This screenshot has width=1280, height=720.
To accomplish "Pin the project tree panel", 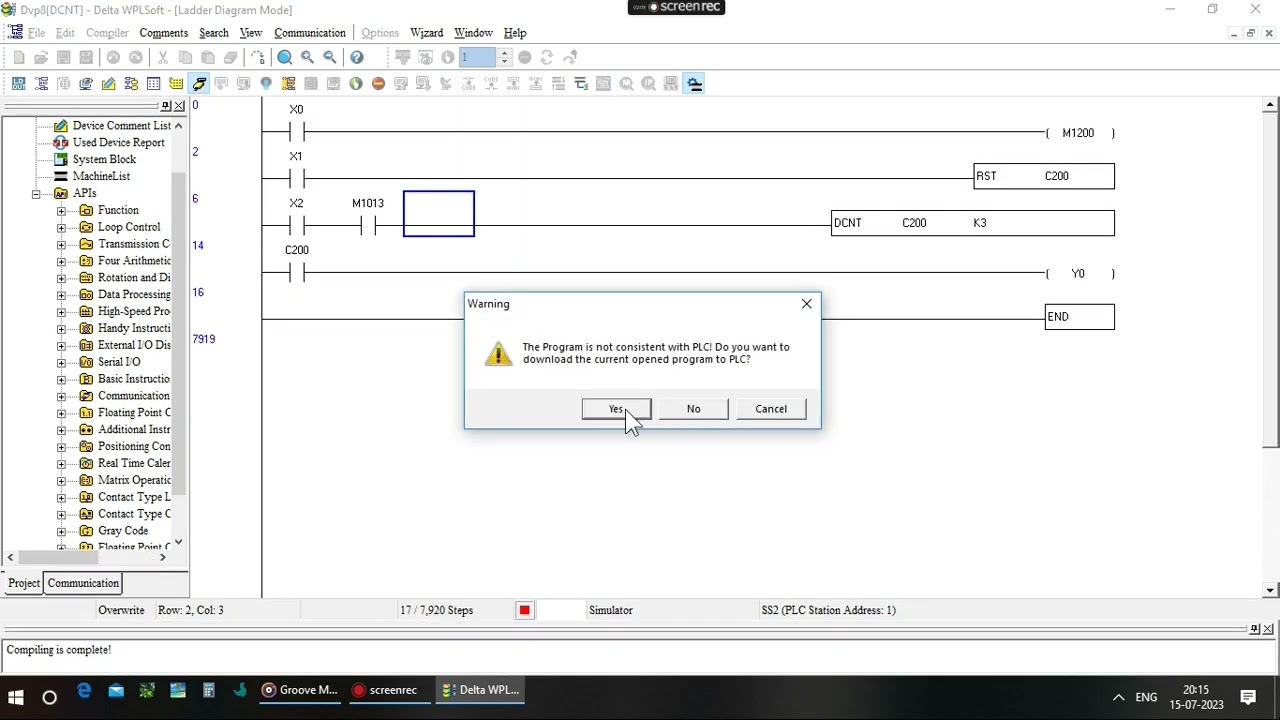I will tap(166, 106).
